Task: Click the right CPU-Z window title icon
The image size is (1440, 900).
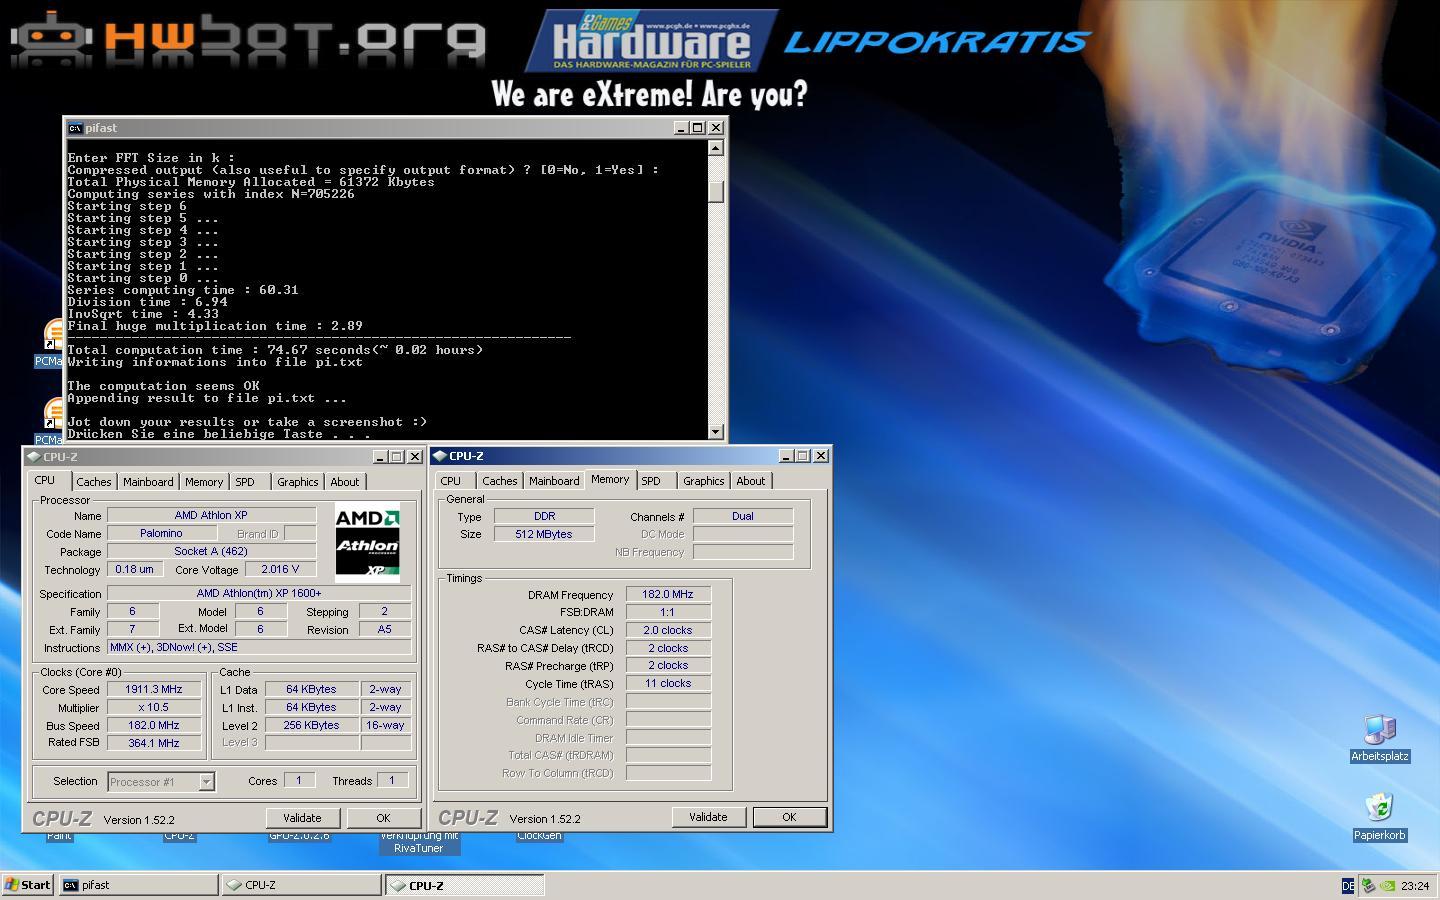Action: coord(439,455)
